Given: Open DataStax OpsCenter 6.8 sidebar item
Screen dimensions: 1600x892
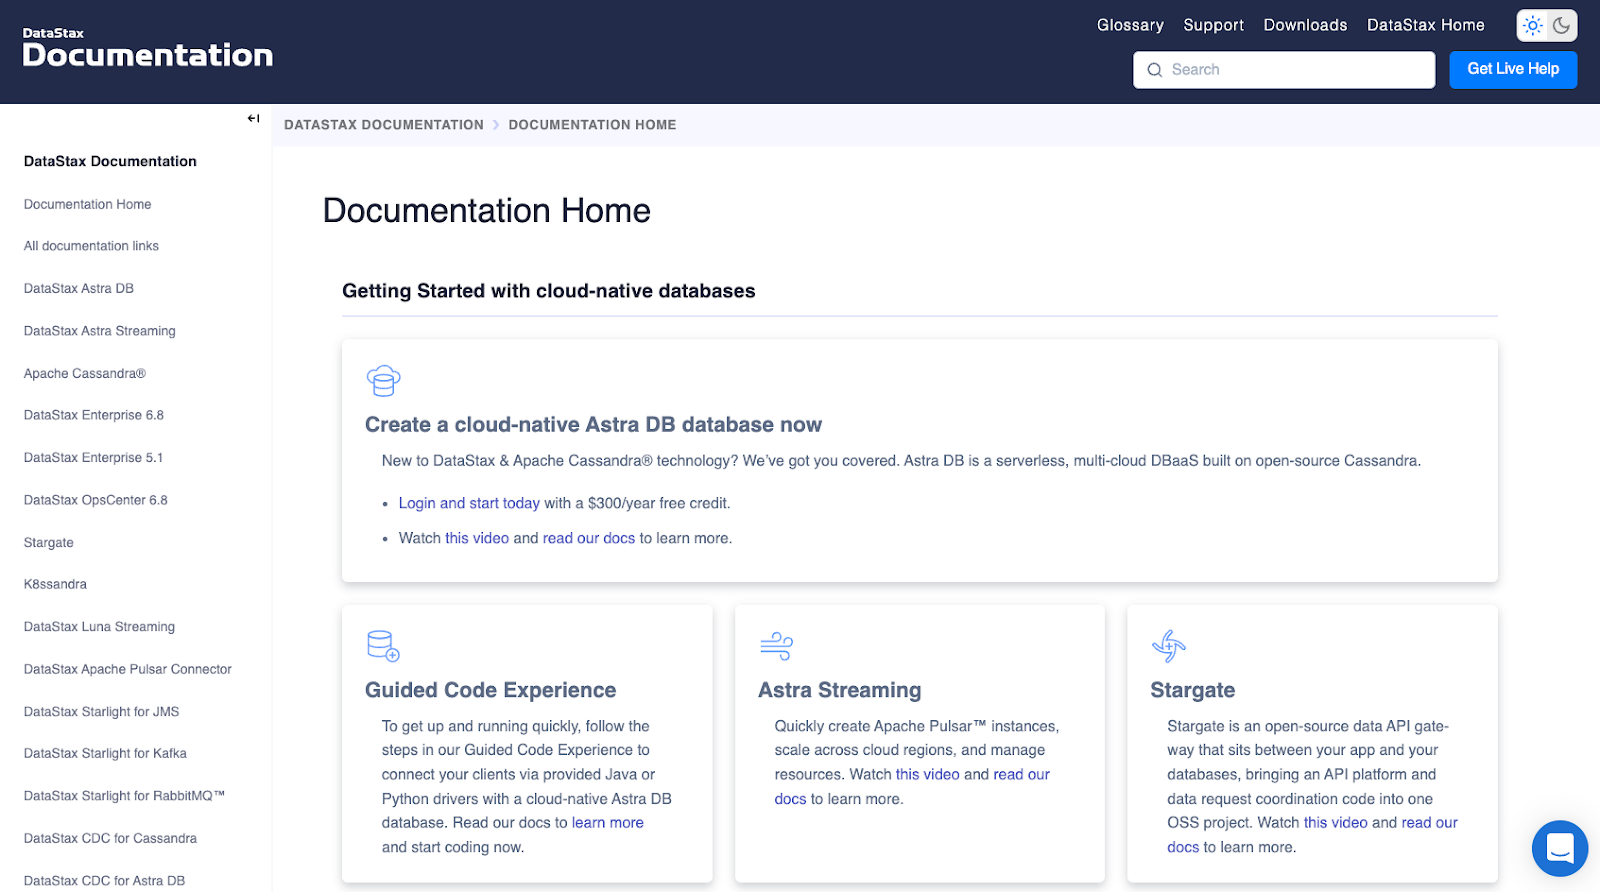Looking at the screenshot, I should click(96, 500).
